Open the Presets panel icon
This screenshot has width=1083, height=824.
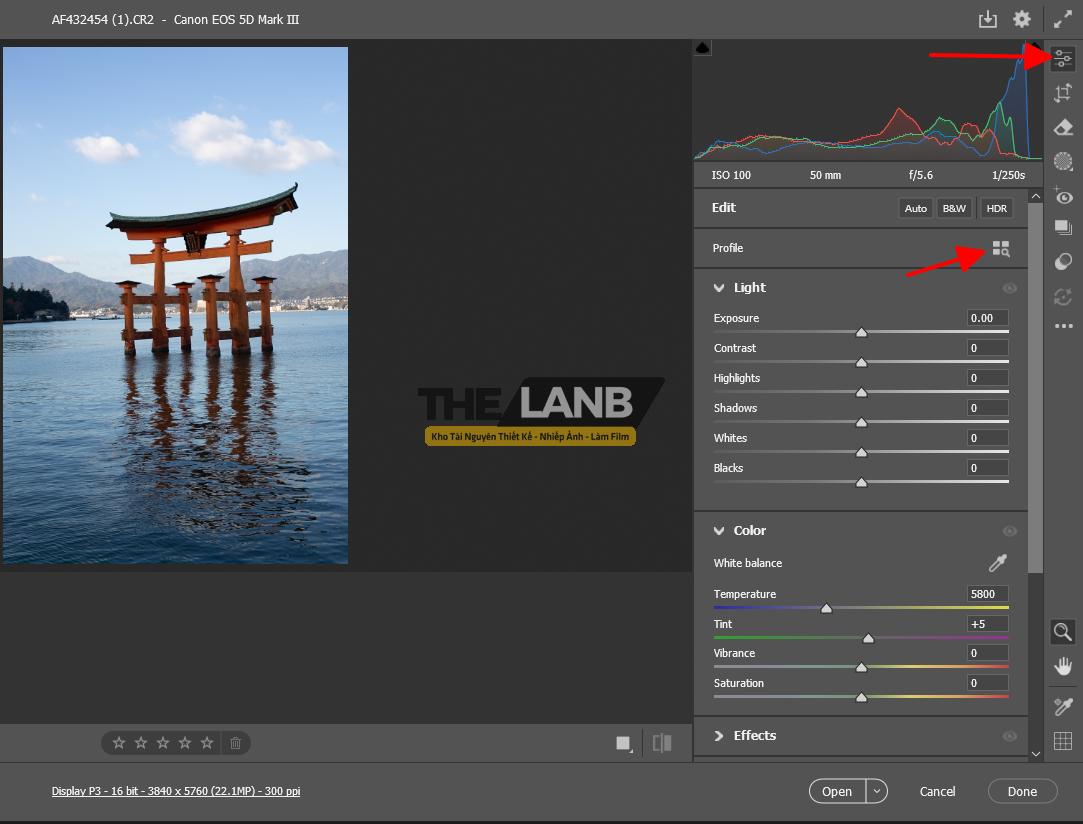tap(1063, 262)
